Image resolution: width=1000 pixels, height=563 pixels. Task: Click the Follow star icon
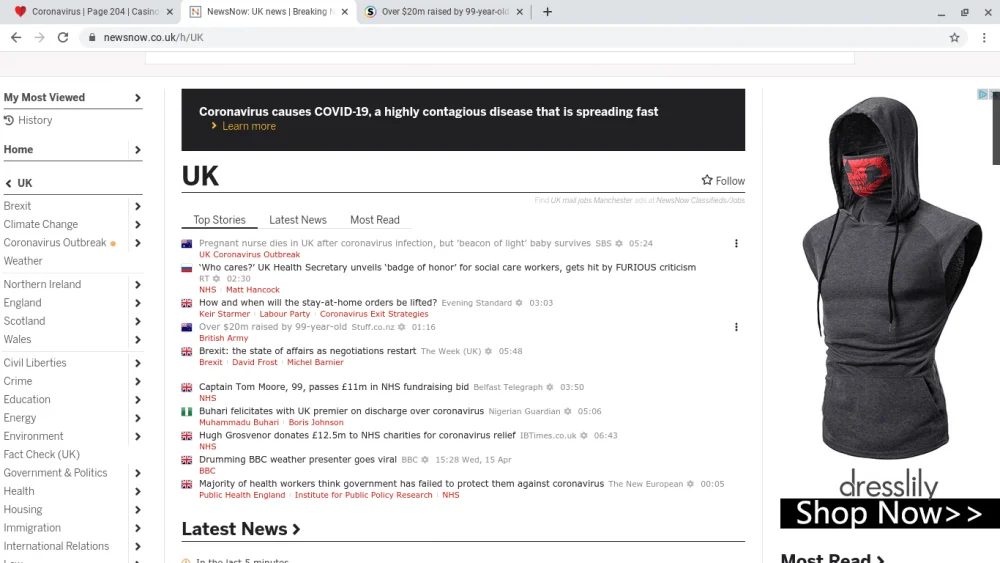point(707,180)
